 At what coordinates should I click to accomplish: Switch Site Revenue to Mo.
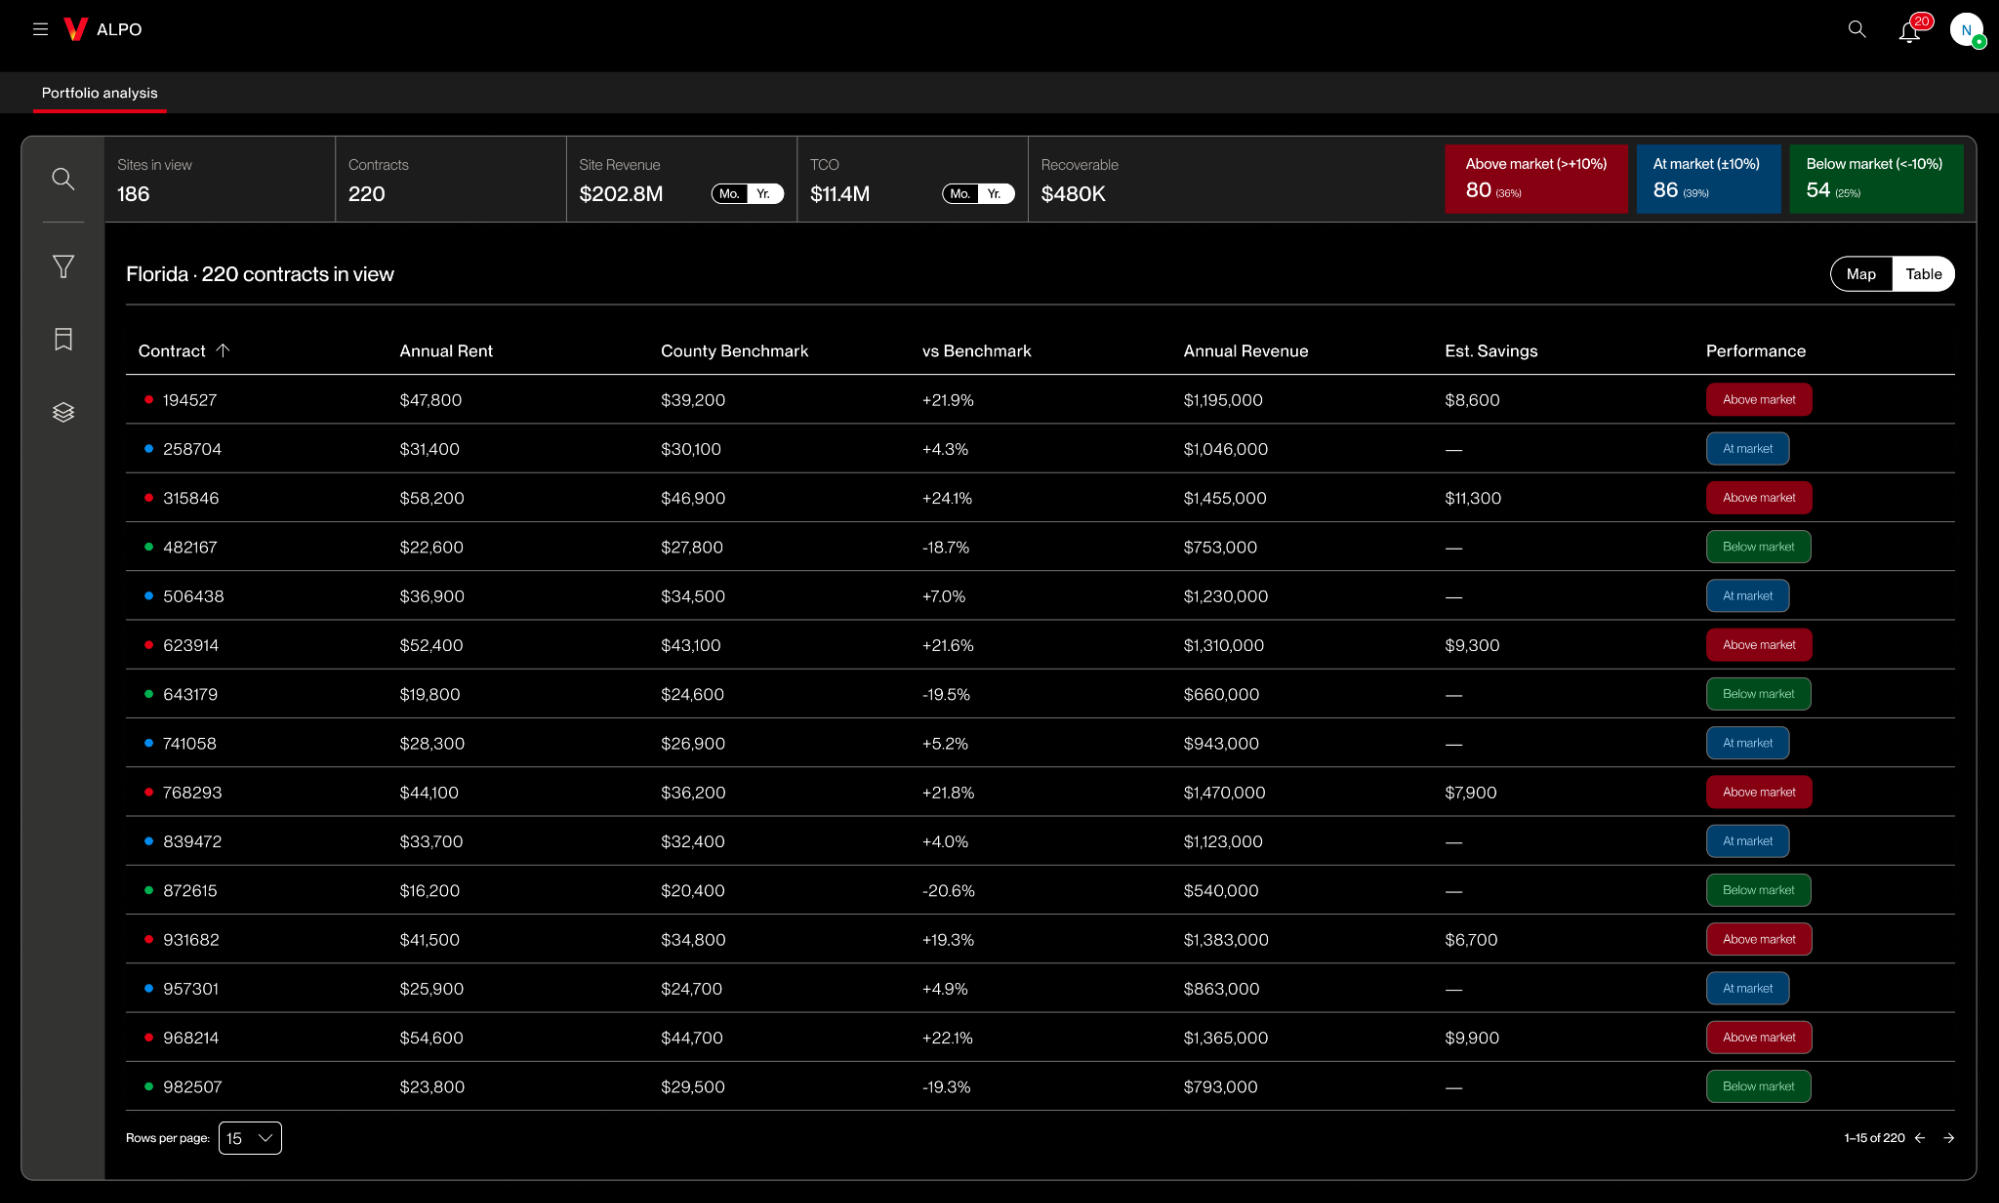729,194
